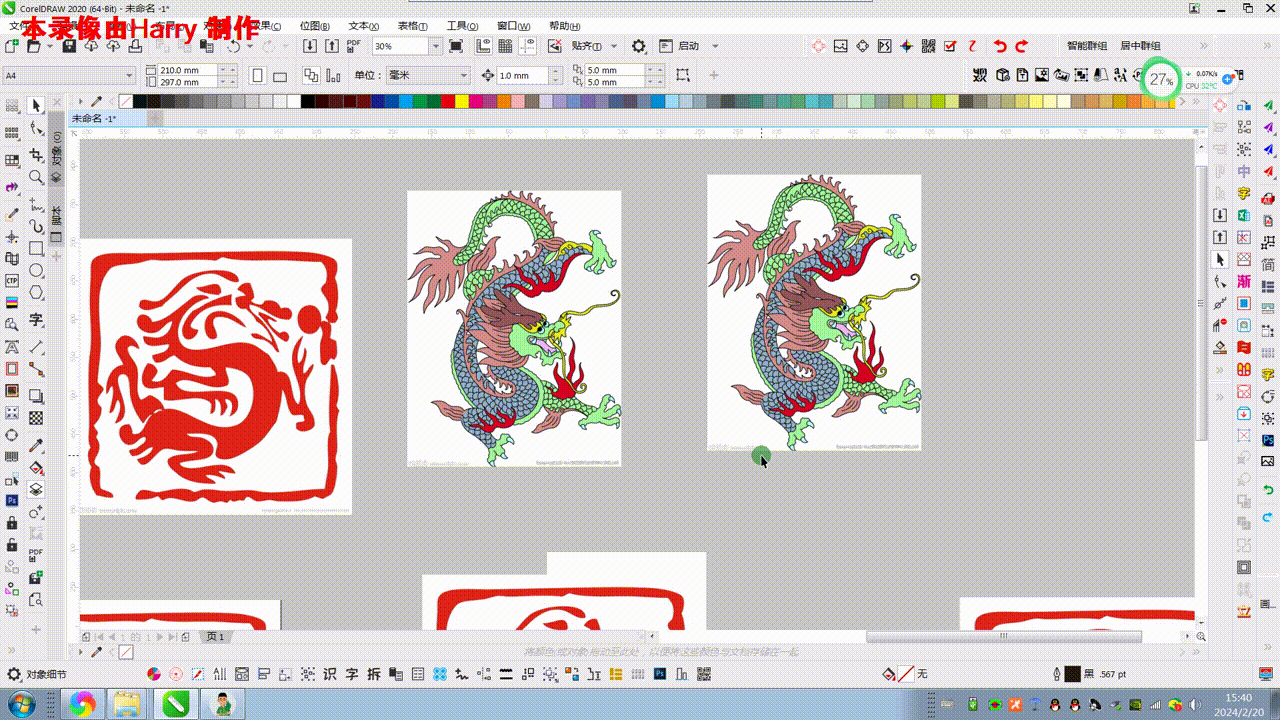Select the Transparency checkerboard tool
This screenshot has width=1280, height=720.
(36, 419)
